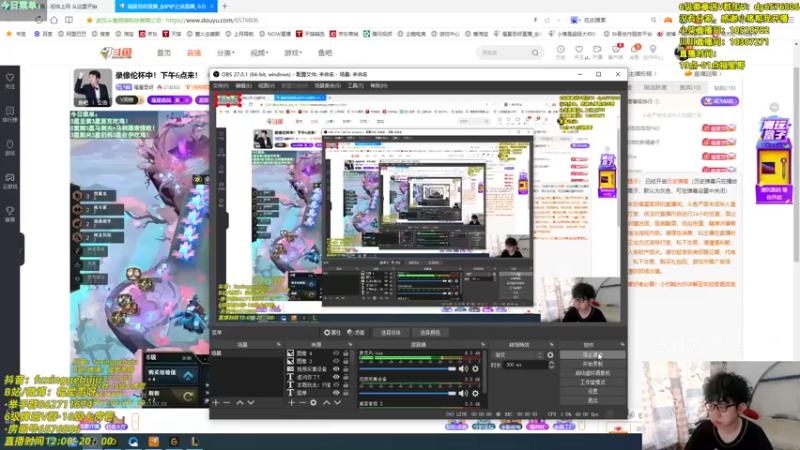Open OBS 帮助 Help menu

(379, 86)
